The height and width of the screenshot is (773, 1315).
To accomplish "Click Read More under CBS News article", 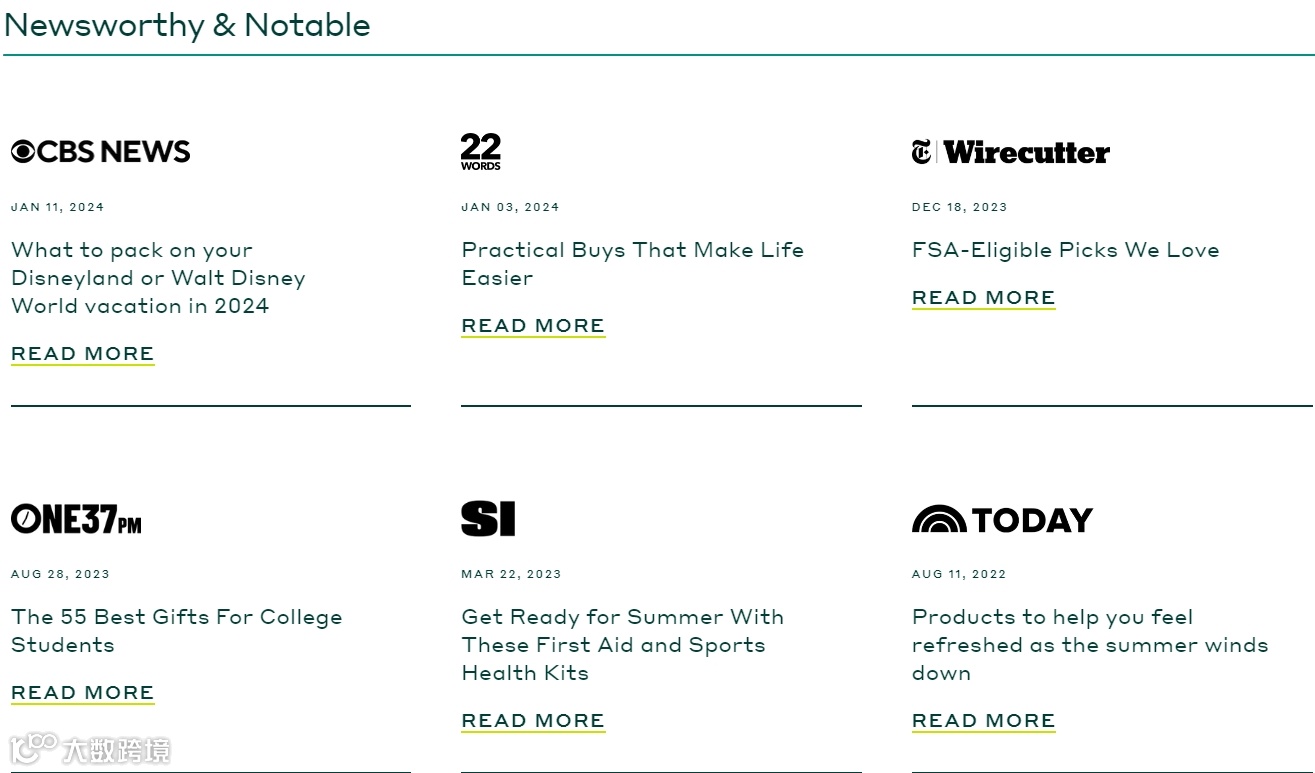I will coord(83,354).
